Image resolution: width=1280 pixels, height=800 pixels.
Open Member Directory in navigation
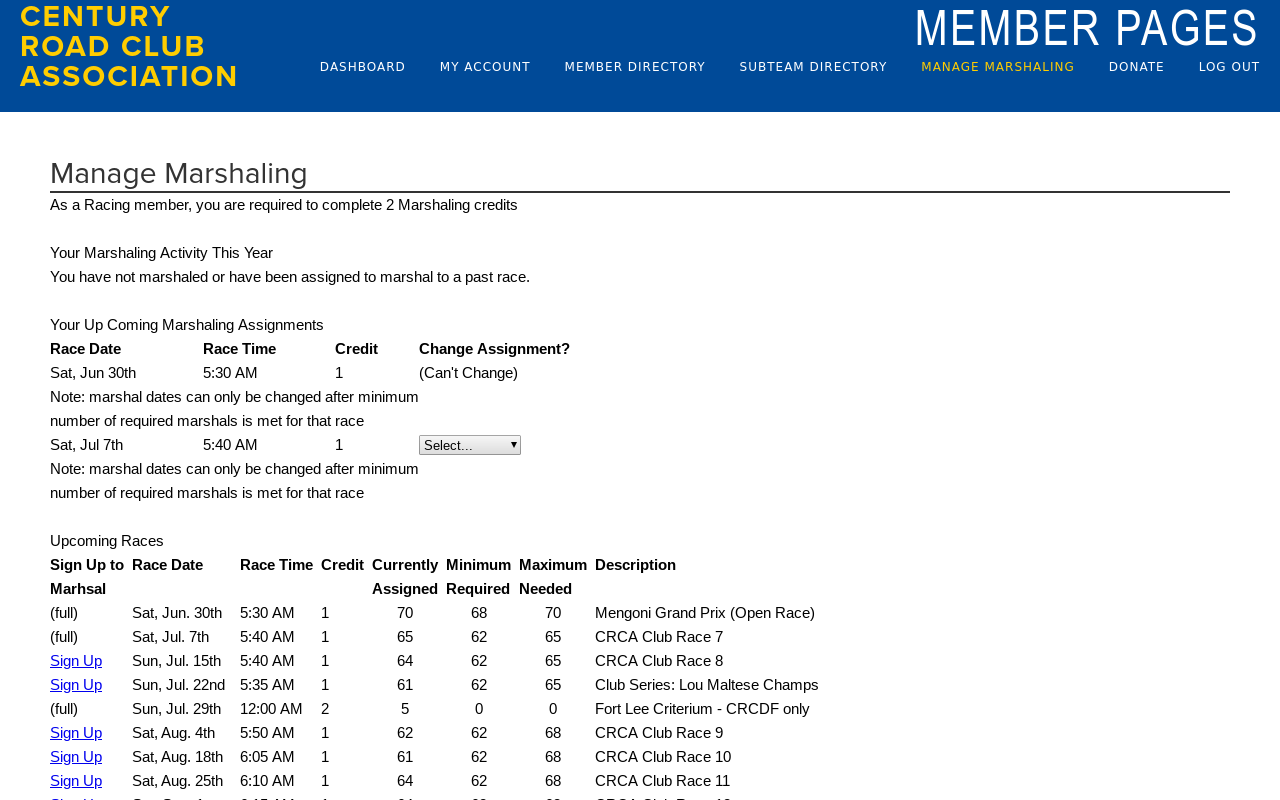pos(635,67)
